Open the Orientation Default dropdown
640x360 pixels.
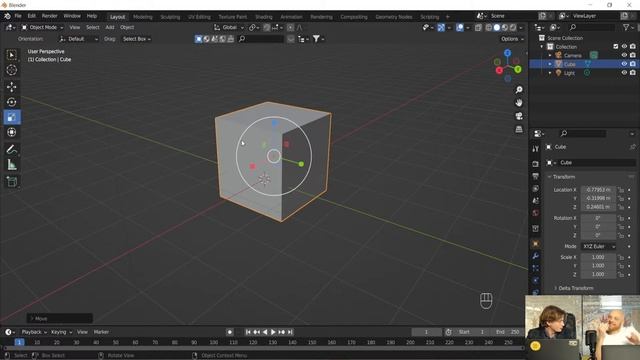click(x=78, y=39)
